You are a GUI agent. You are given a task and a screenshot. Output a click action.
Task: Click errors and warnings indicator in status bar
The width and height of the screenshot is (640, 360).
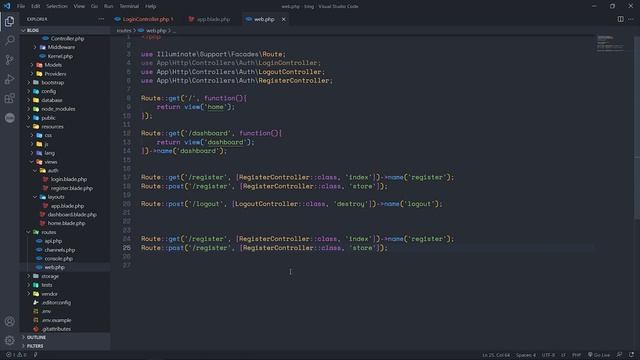pyautogui.click(x=16, y=355)
